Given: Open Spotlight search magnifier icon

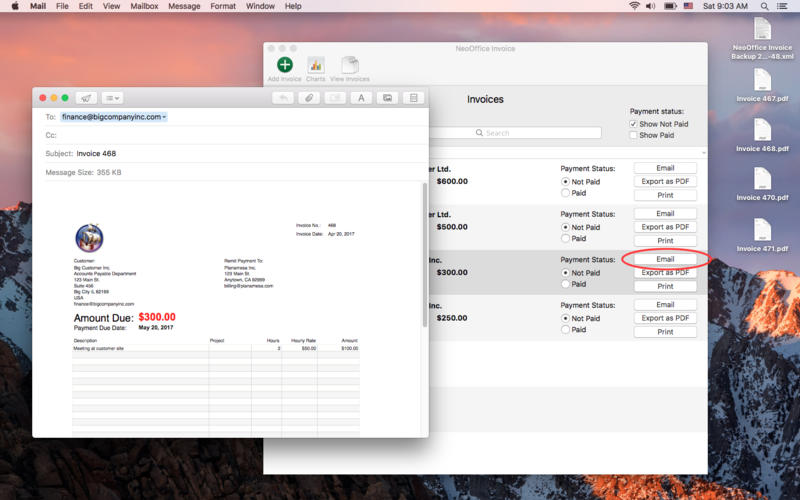Looking at the screenshot, I should pos(764,6).
